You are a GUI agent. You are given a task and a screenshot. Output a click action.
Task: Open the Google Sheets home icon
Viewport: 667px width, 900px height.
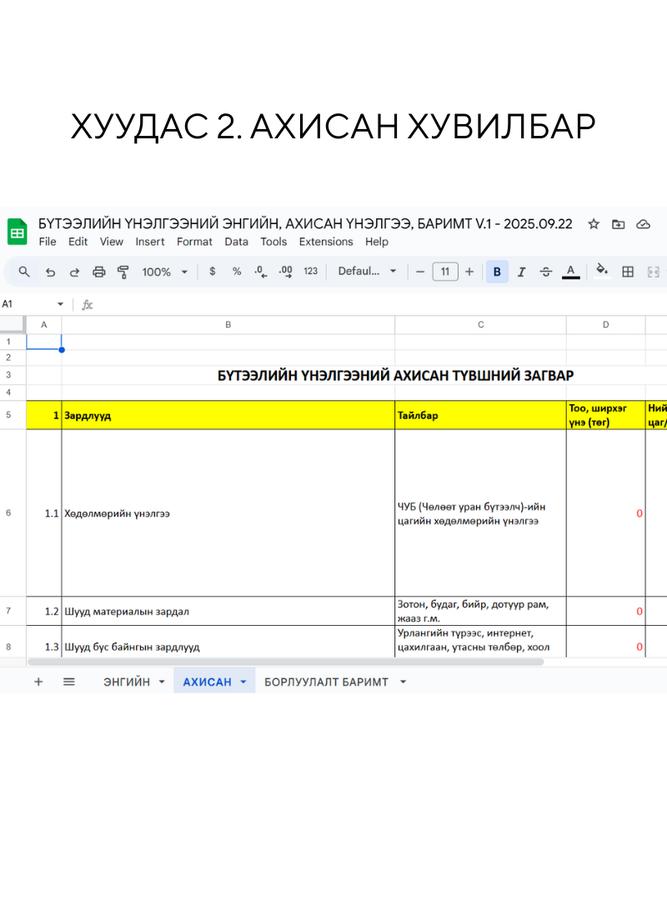click(17, 232)
